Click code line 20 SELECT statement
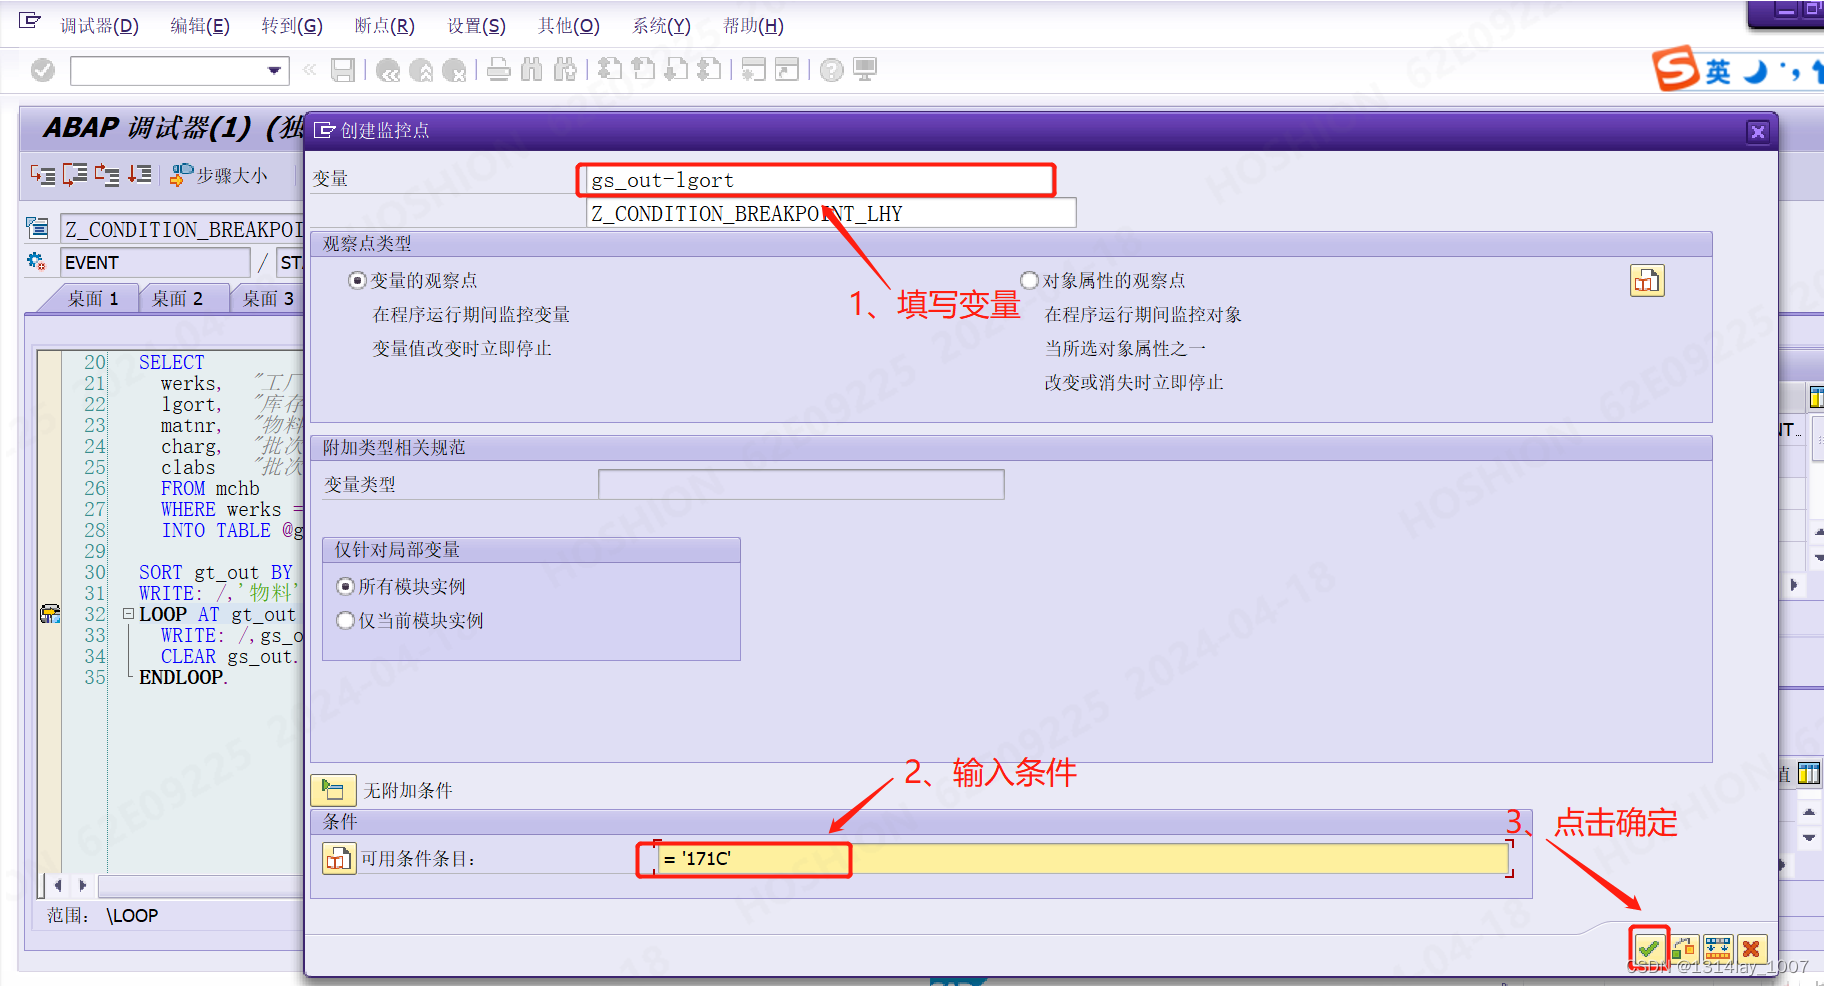The height and width of the screenshot is (986, 1824). [x=171, y=362]
